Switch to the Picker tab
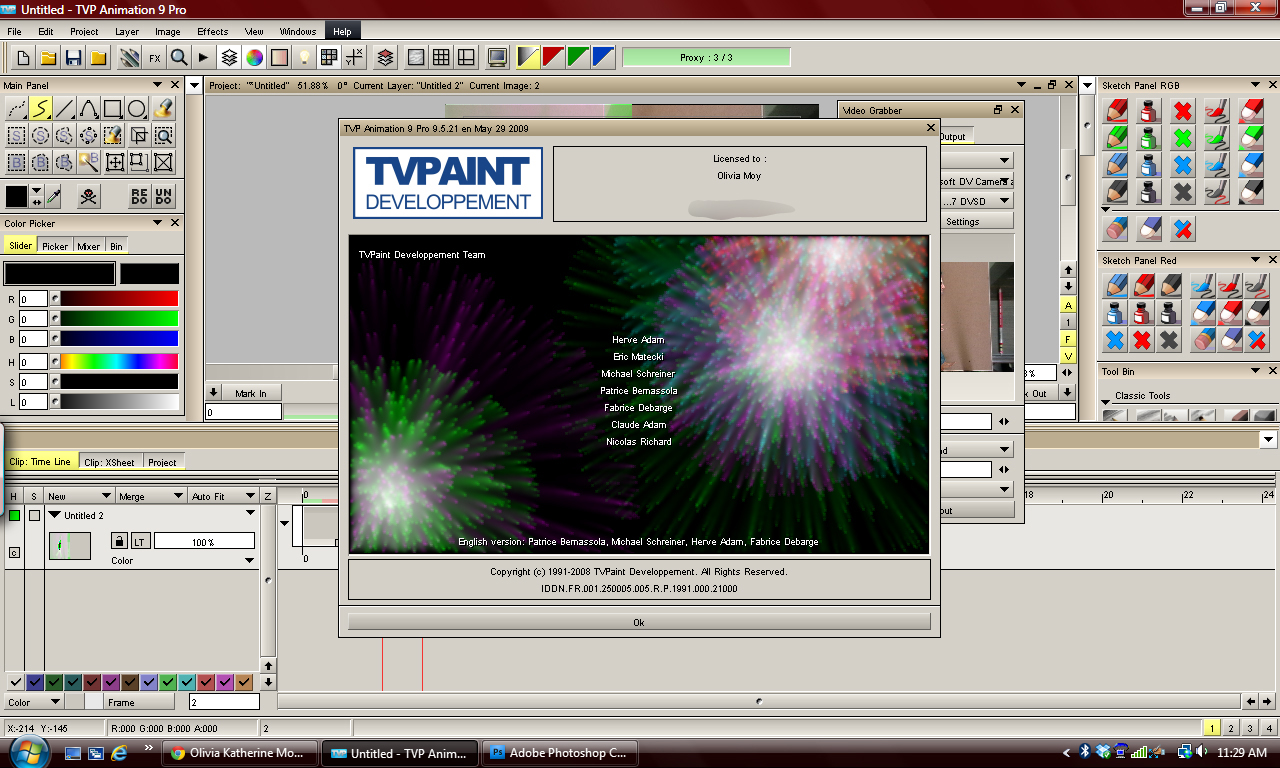 [x=55, y=246]
